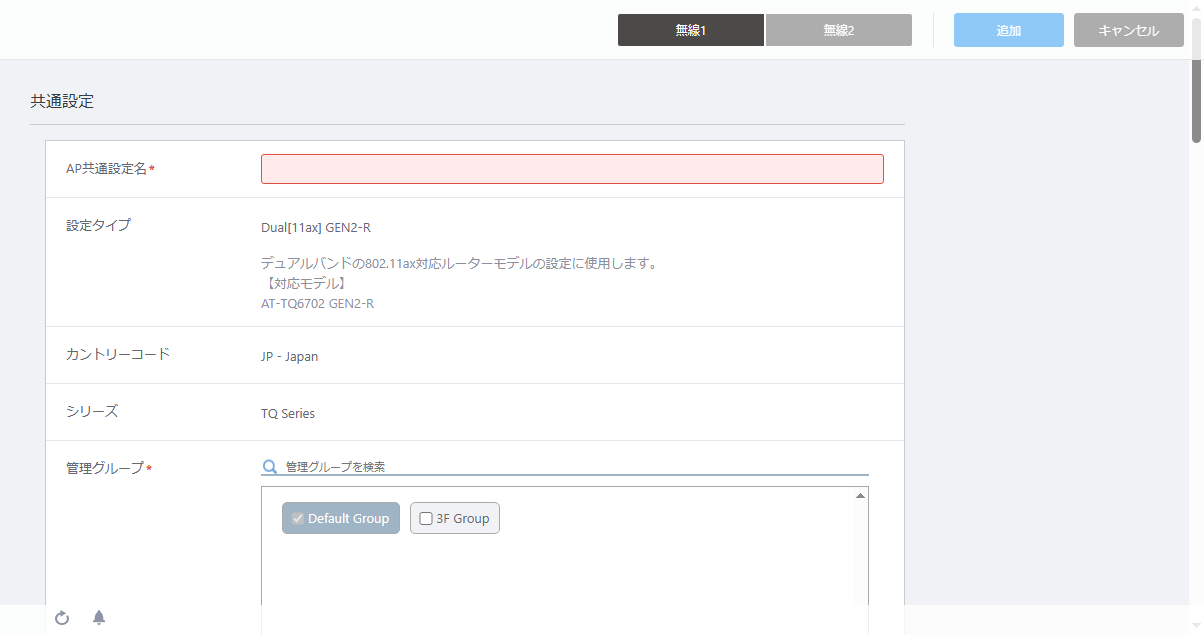Screen dimensions: 1204x635
Task: Click the JP - Japan value
Action: pyautogui.click(x=290, y=356)
